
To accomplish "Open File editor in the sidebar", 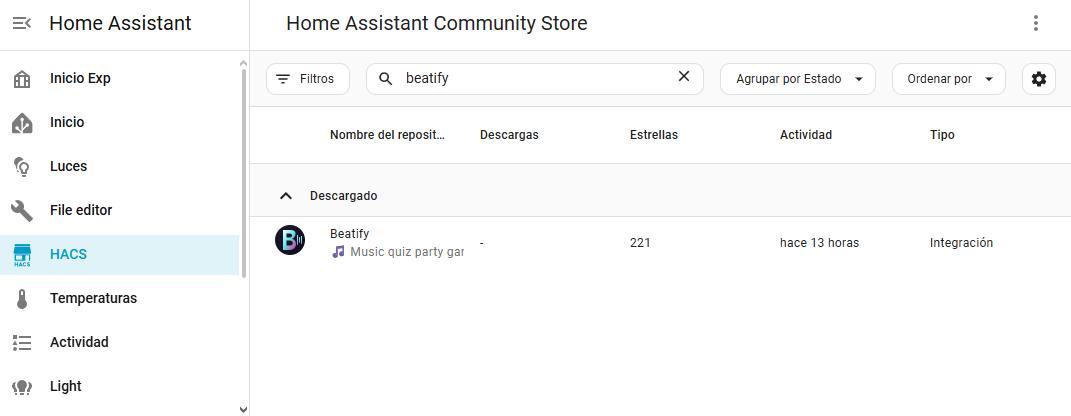I will click(120, 210).
